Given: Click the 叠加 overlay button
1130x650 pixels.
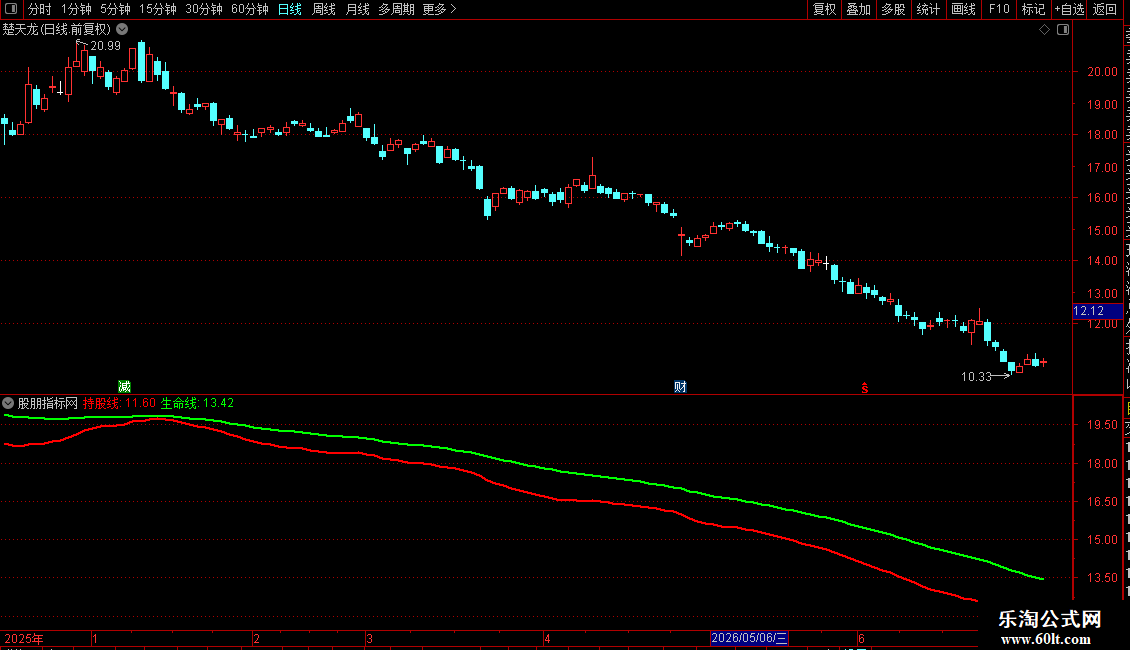Looking at the screenshot, I should [x=858, y=9].
